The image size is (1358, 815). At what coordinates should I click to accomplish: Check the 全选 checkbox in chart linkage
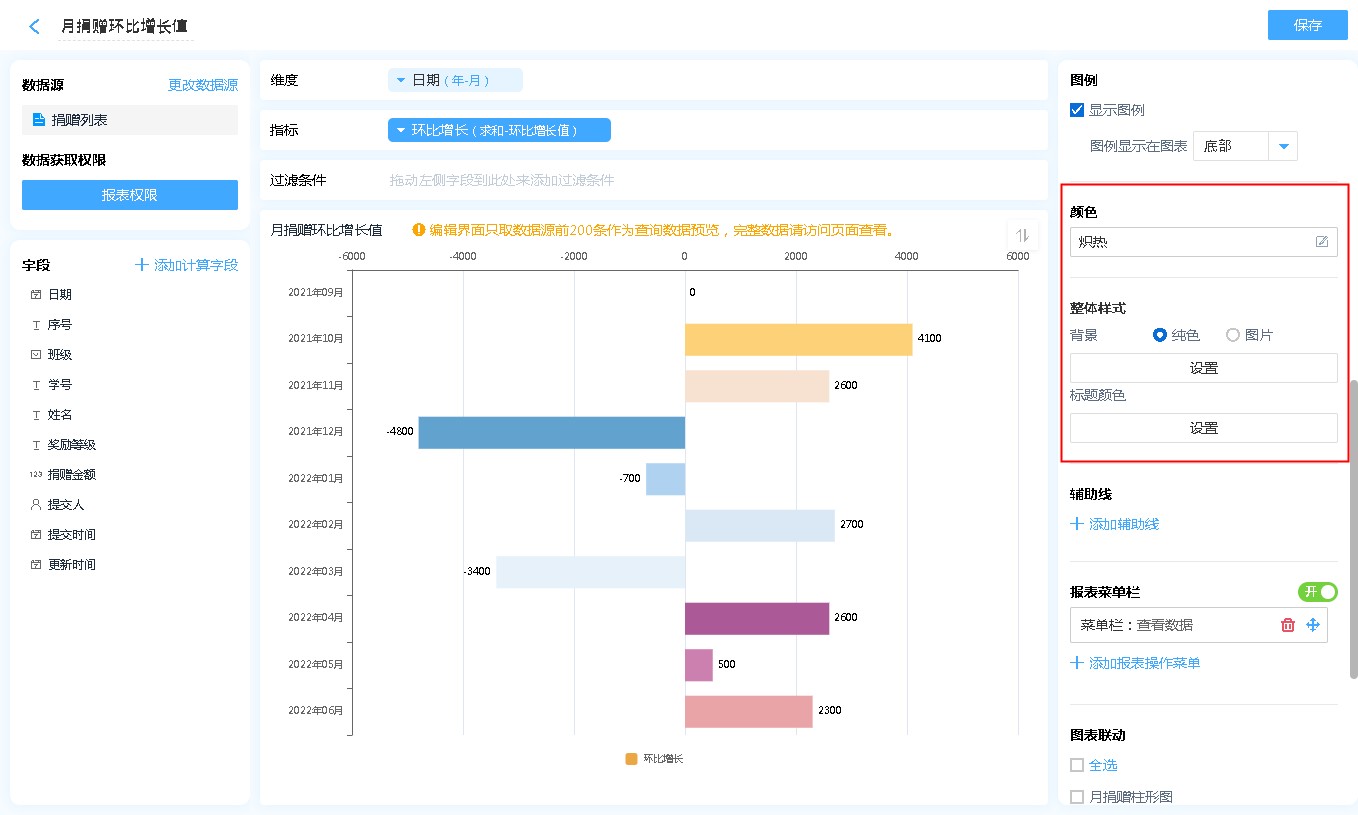coord(1077,765)
